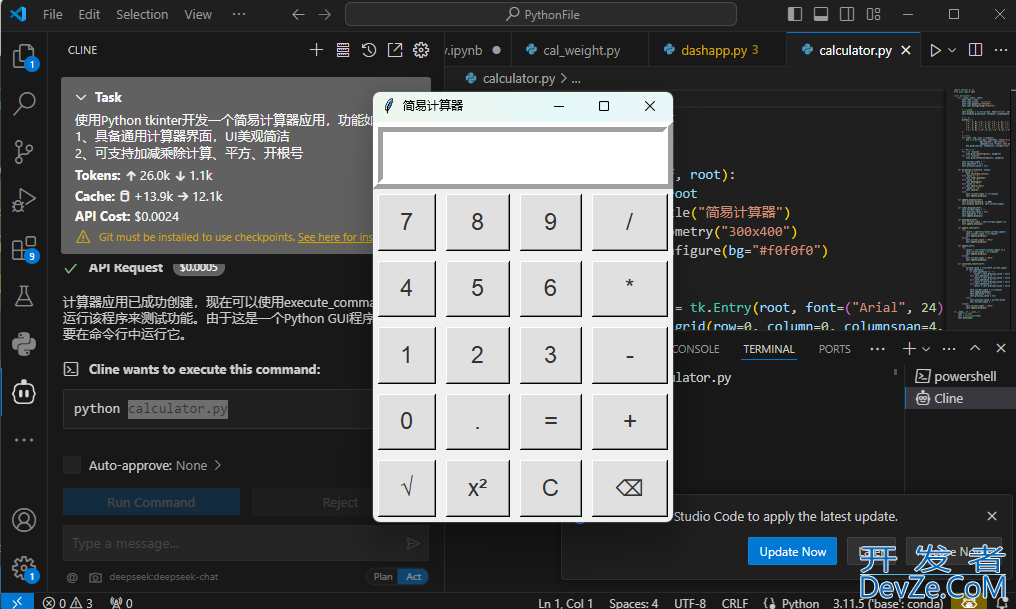This screenshot has height=609, width=1016.
Task: Open Cline task history
Action: 369,50
